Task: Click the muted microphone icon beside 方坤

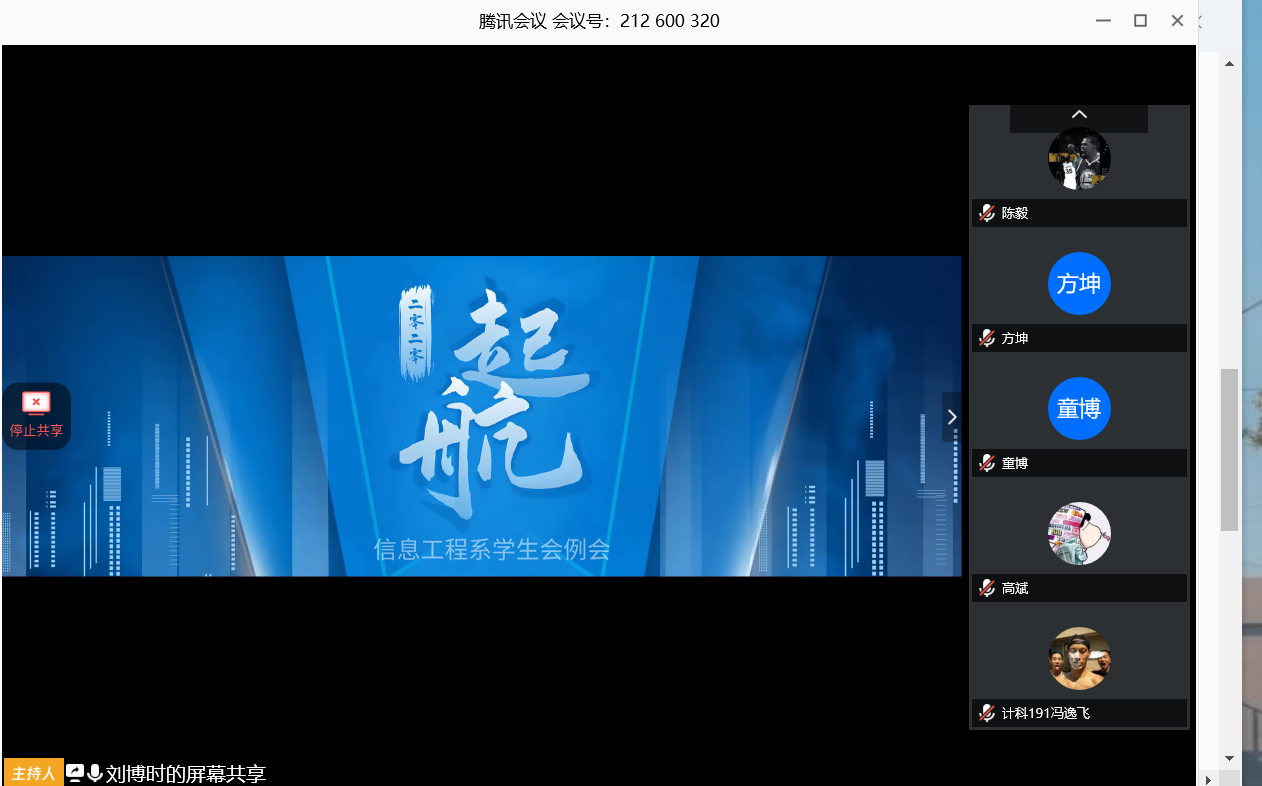Action: pos(987,338)
